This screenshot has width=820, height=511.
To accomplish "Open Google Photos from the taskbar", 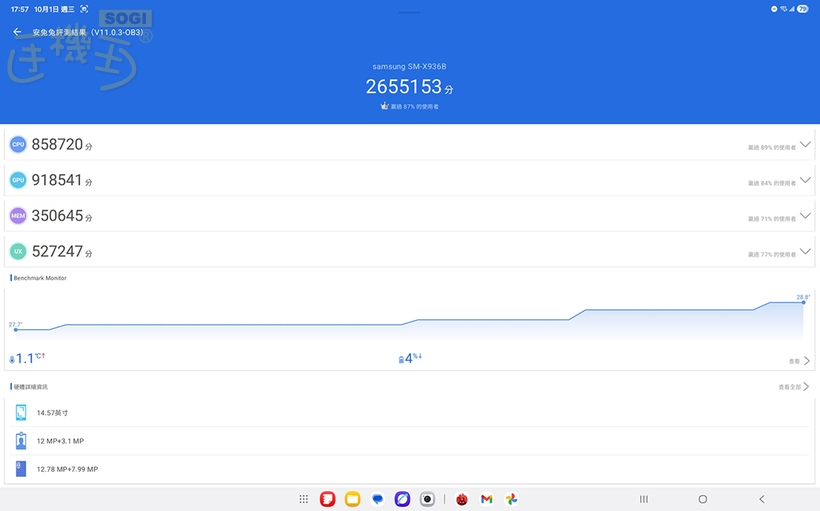I will [511, 499].
